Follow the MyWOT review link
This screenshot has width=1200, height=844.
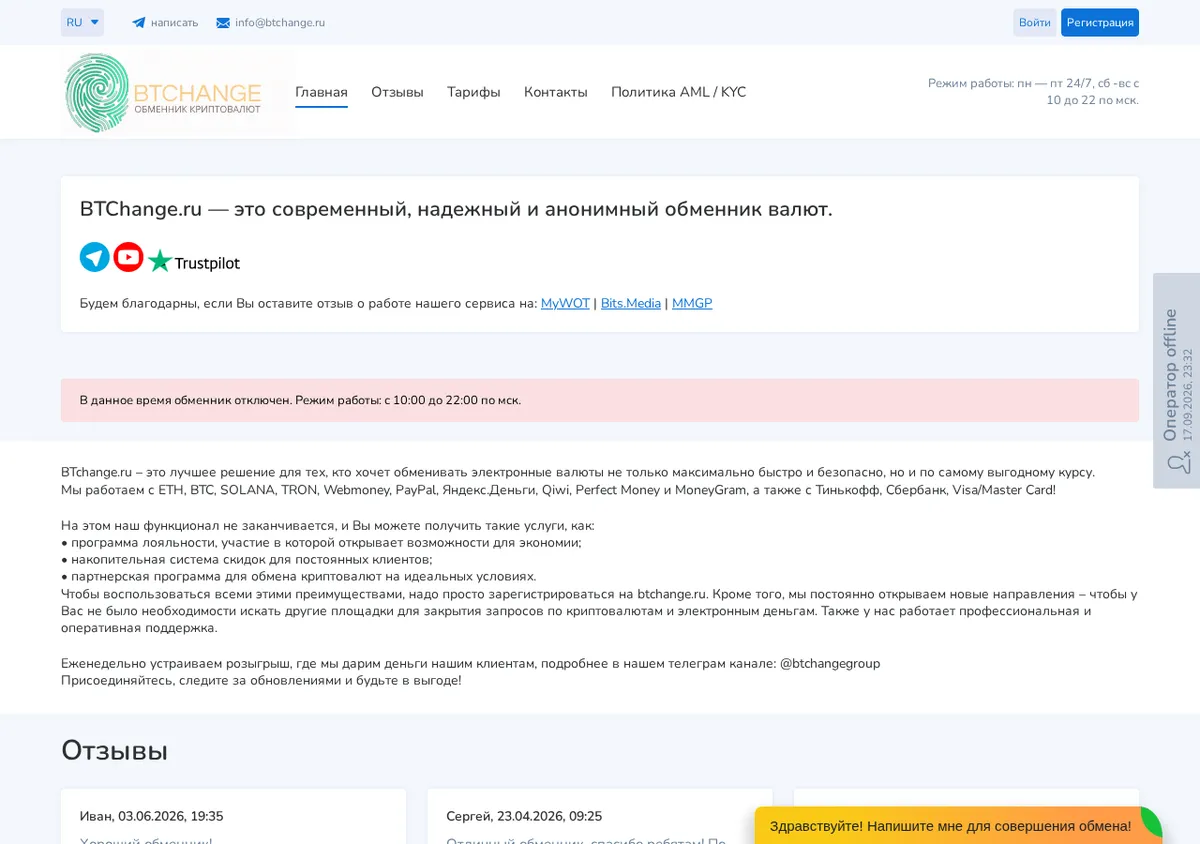coord(565,303)
